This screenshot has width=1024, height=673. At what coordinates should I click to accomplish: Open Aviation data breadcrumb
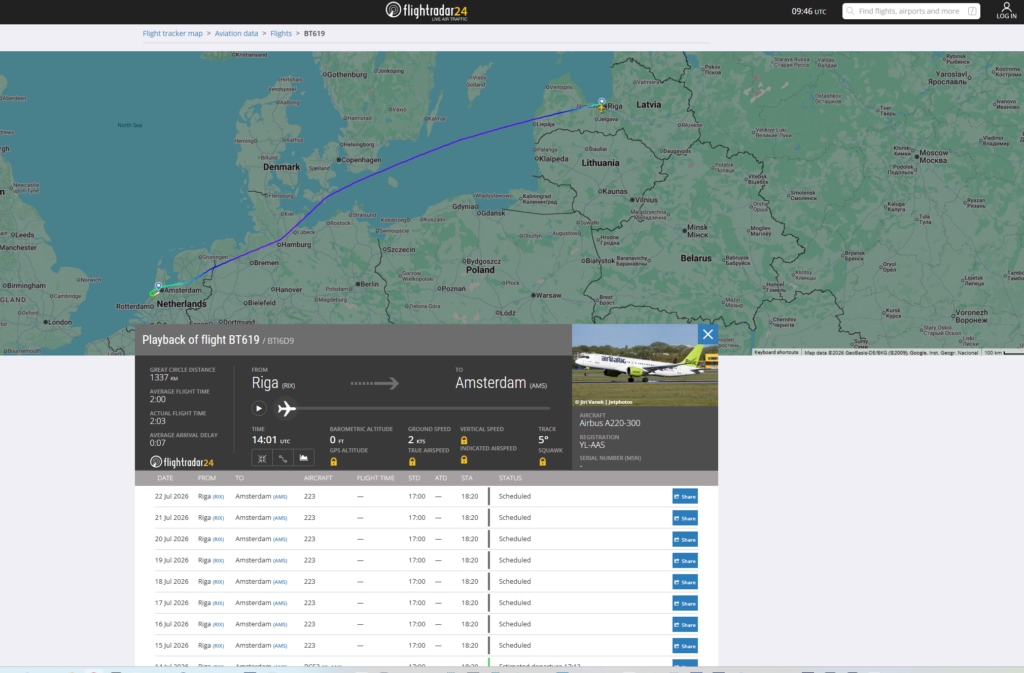236,33
